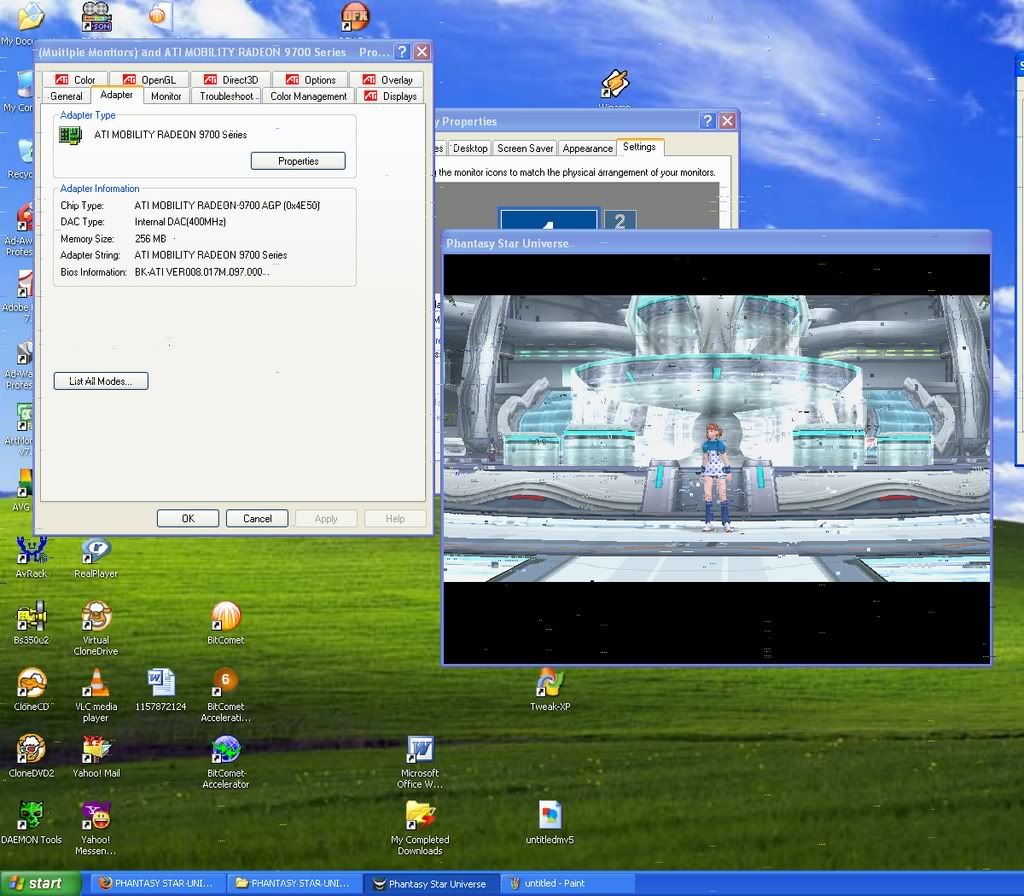Image resolution: width=1024 pixels, height=896 pixels.
Task: Click the Phantasy Star Universe title bar
Action: pyautogui.click(x=716, y=243)
